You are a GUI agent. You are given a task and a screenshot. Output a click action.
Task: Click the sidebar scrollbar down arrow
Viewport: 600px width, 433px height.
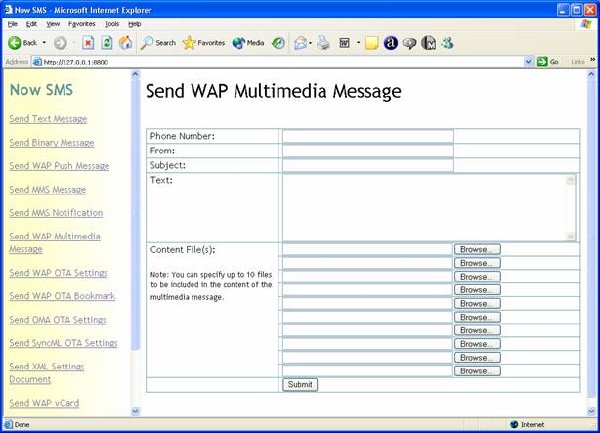pos(135,411)
